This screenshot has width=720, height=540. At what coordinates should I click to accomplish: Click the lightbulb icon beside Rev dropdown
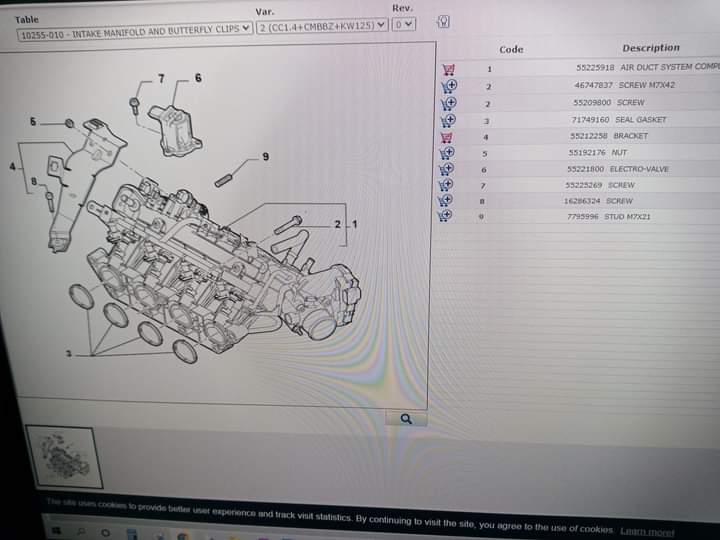(443, 23)
